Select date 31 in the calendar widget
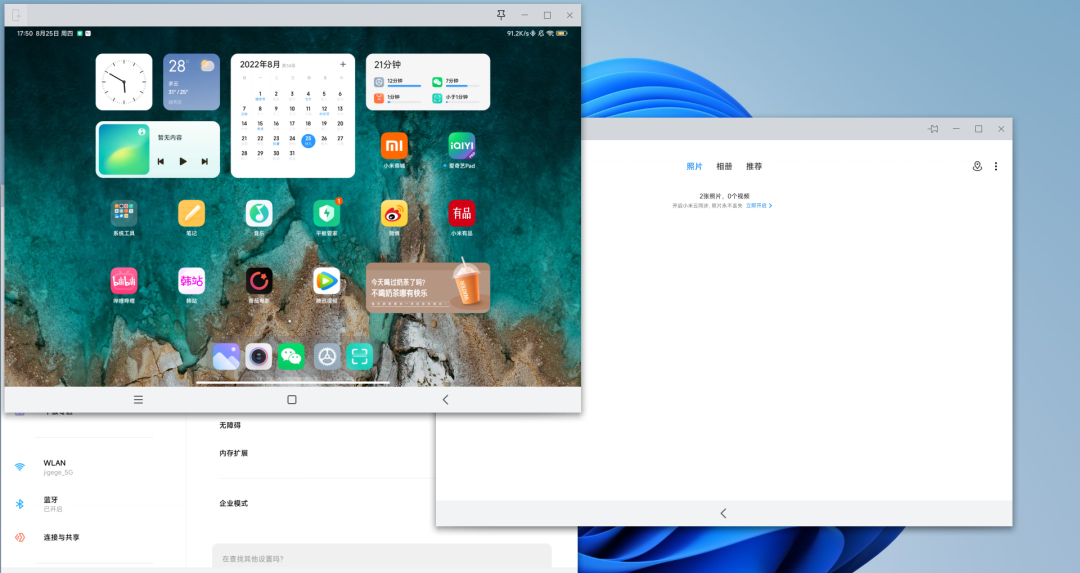This screenshot has width=1080, height=573. point(292,154)
